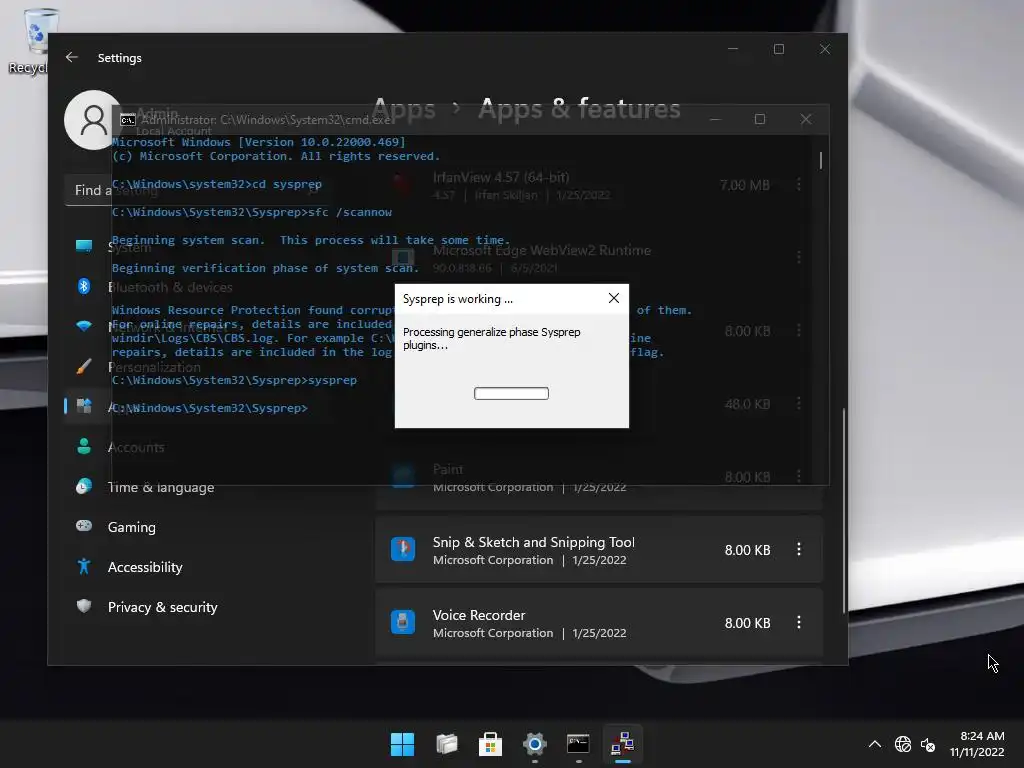Select the Snip & Sketch and Snipping Tool entry
Screen dimensions: 1024x768
click(x=599, y=550)
